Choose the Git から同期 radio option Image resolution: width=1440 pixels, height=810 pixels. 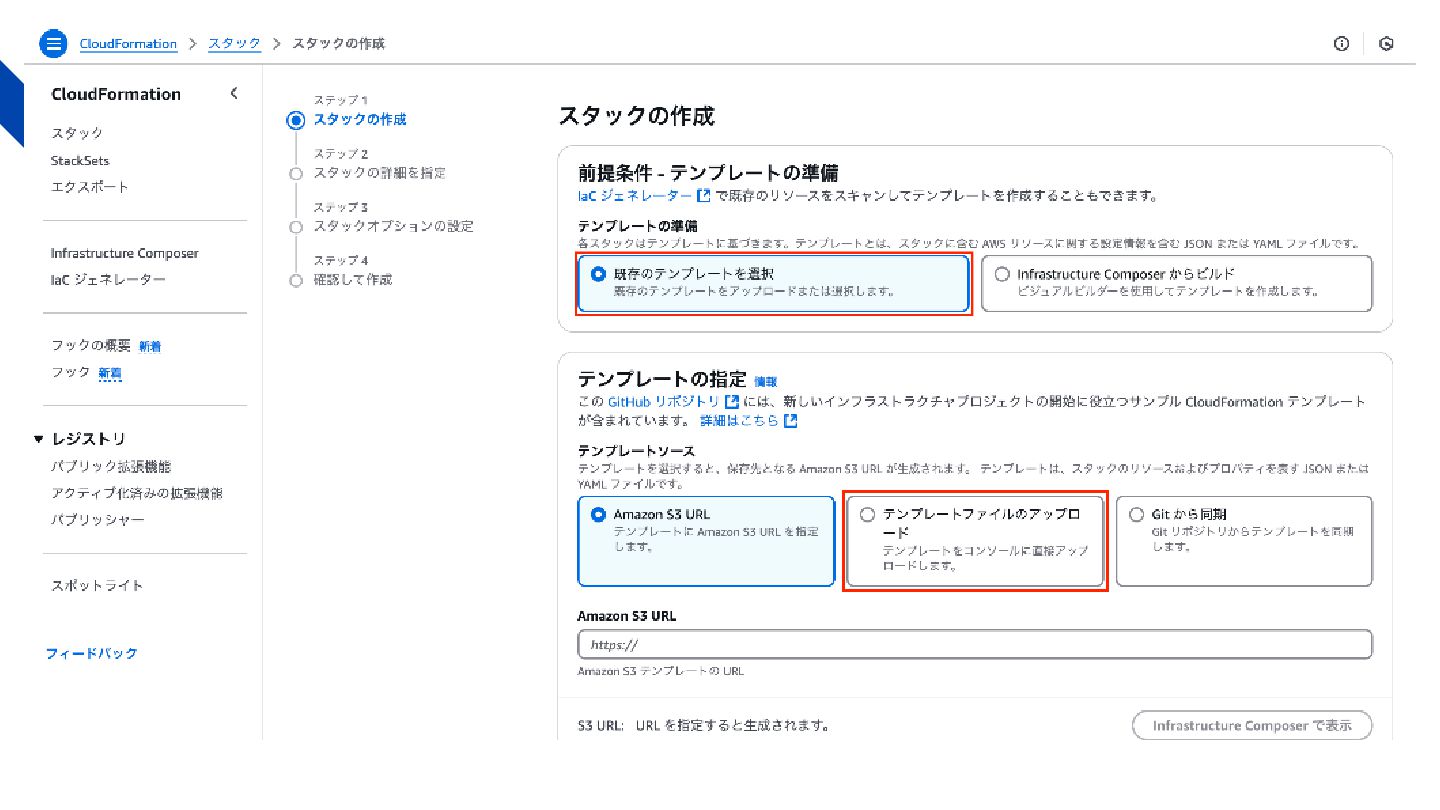tap(1135, 514)
